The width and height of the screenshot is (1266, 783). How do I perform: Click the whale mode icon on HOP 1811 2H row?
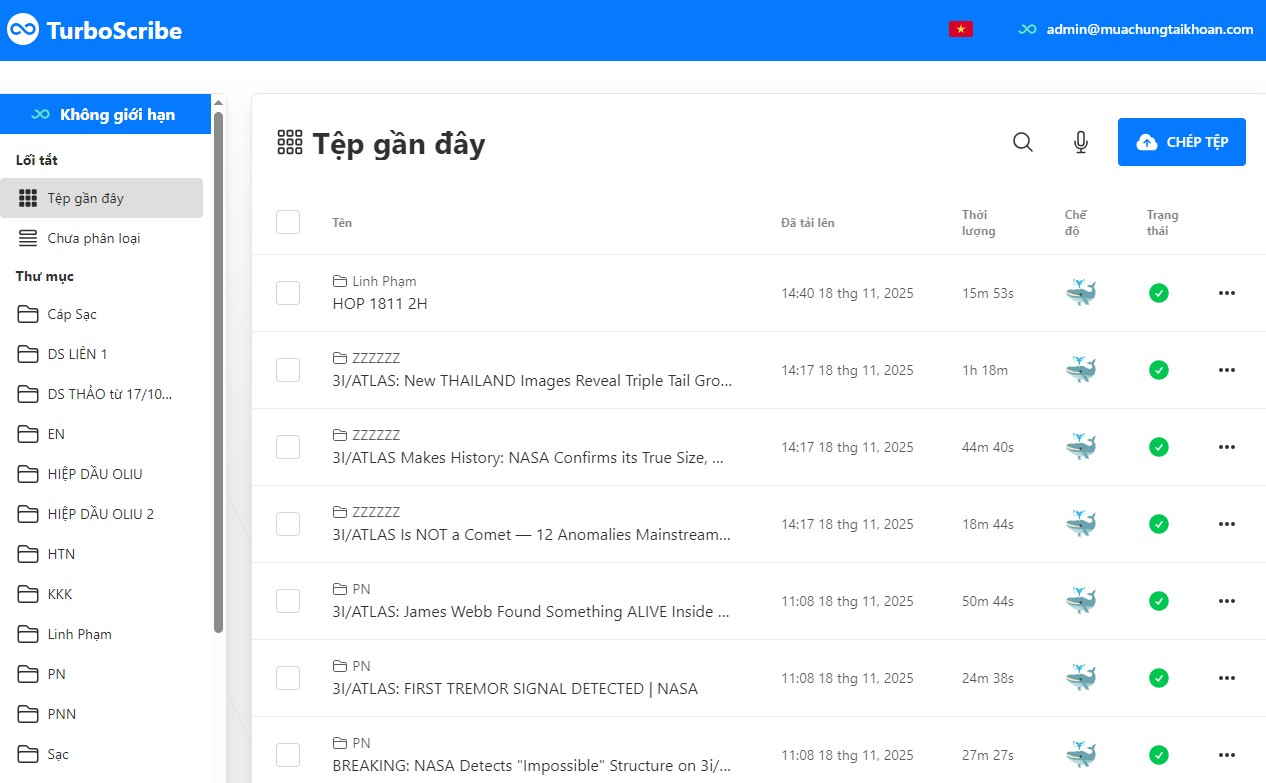[1080, 293]
